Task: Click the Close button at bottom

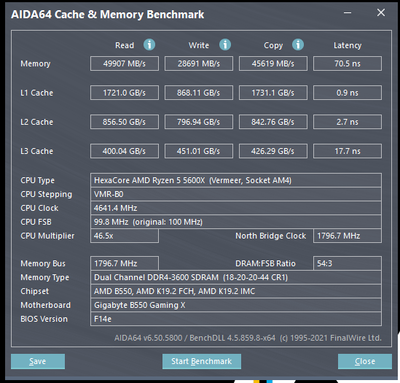Action: [x=365, y=361]
